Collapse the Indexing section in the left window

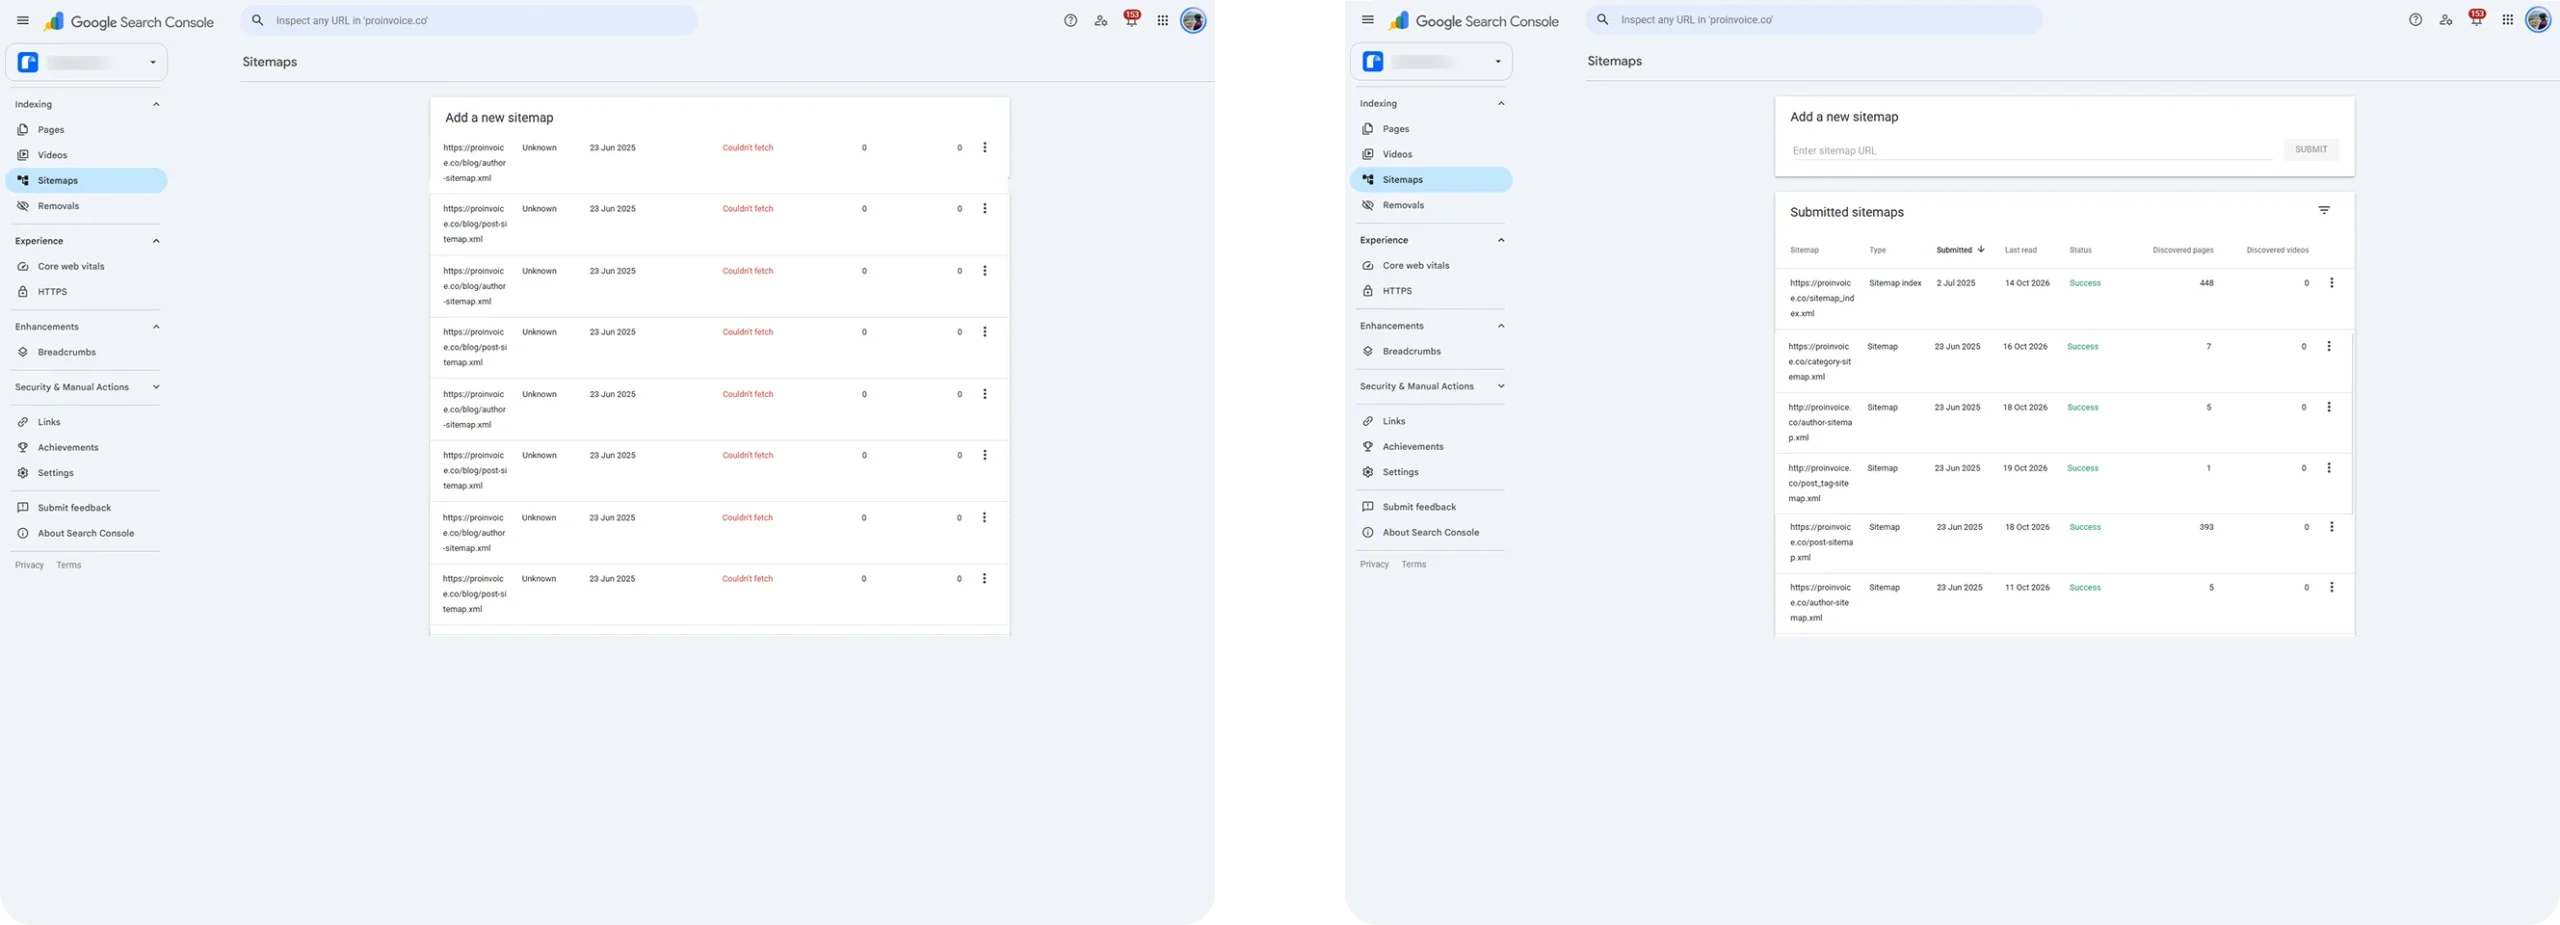tap(156, 105)
